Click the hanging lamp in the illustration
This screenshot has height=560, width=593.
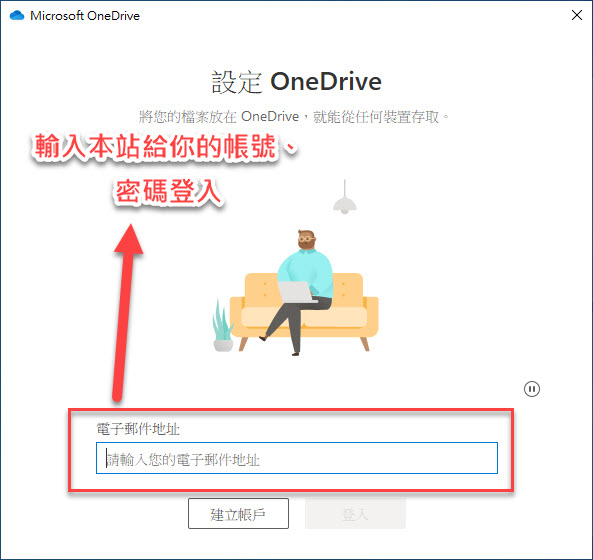click(345, 197)
